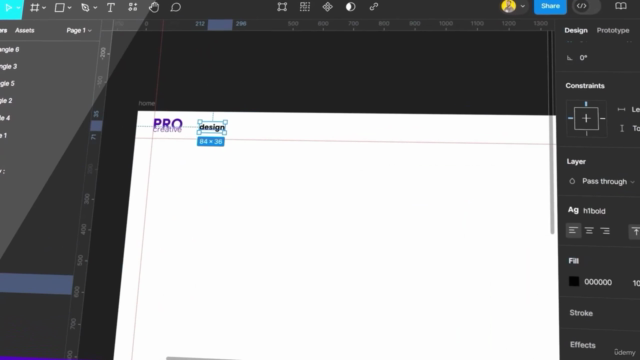Viewport: 640px width, 360px height.
Task: Click the half-circle contrast icon
Action: coord(351,7)
